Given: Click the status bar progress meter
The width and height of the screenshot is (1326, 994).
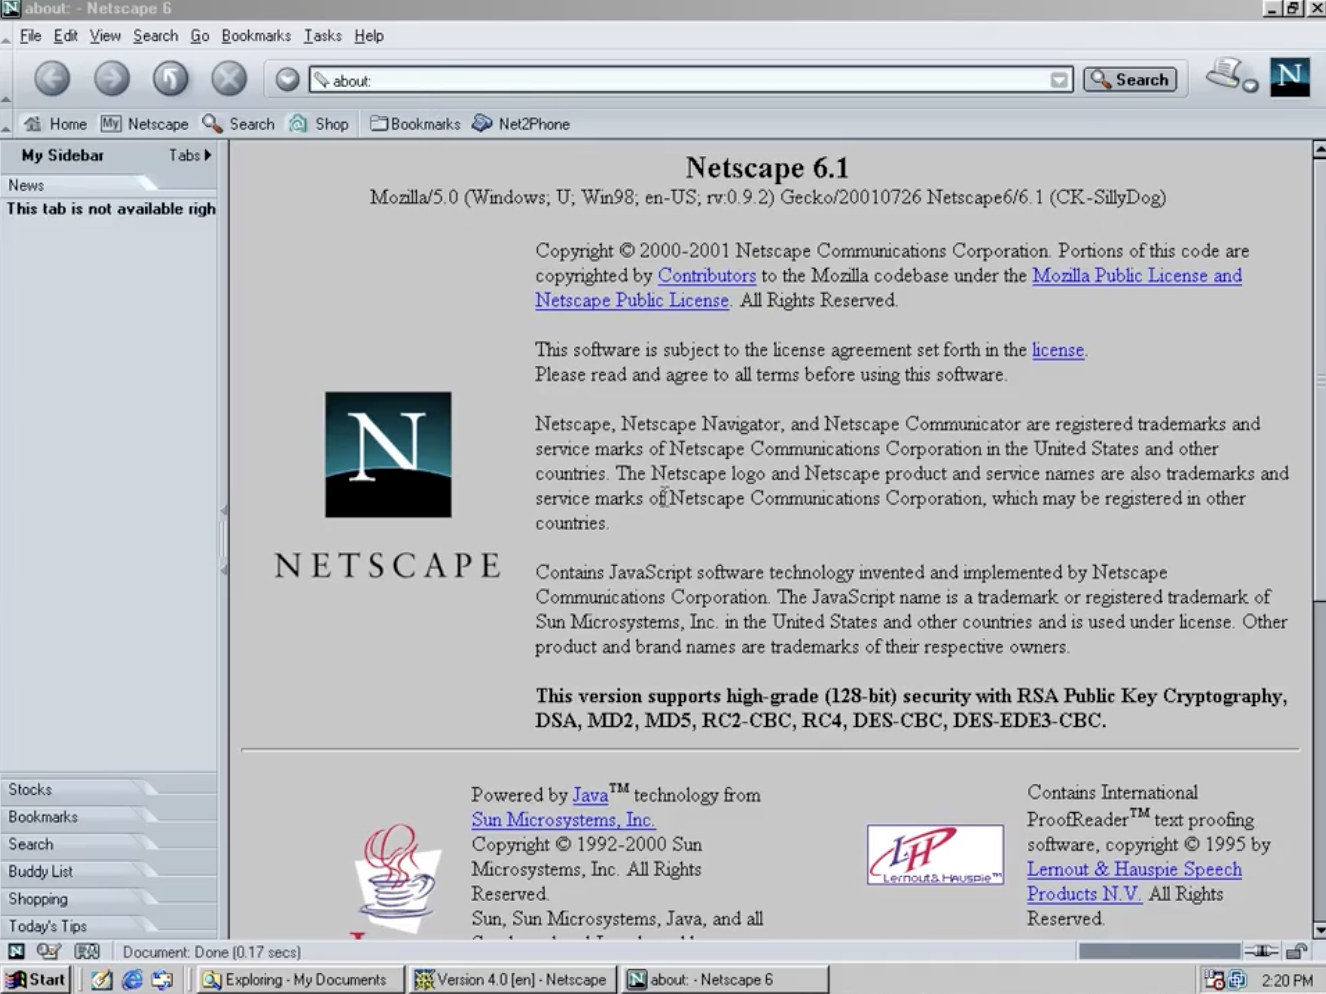Looking at the screenshot, I should [x=1159, y=952].
